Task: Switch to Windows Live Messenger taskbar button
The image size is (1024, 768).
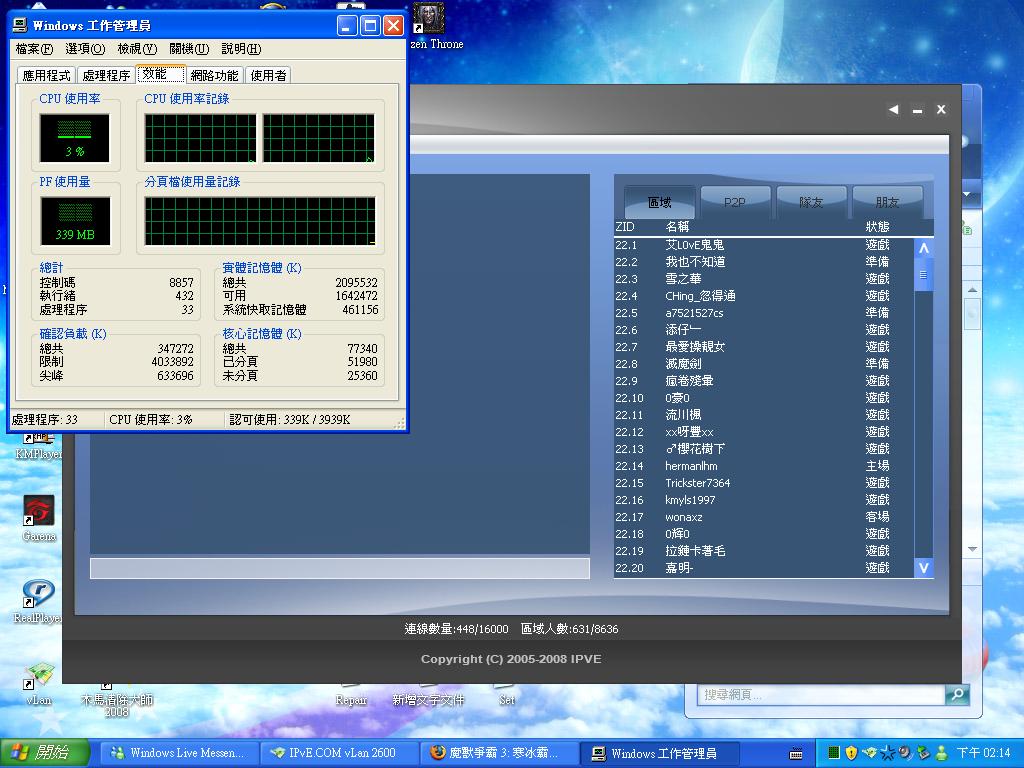Action: click(177, 753)
